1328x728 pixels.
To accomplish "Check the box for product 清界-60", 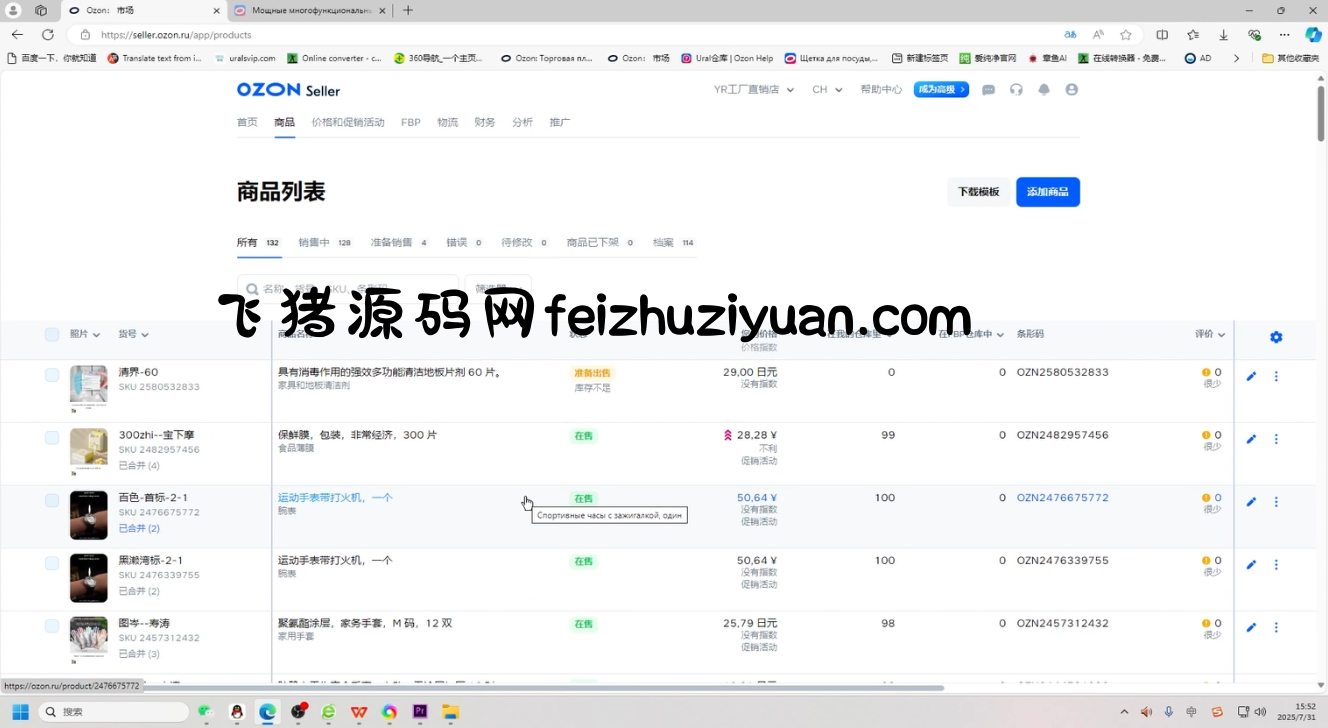I will coord(52,375).
